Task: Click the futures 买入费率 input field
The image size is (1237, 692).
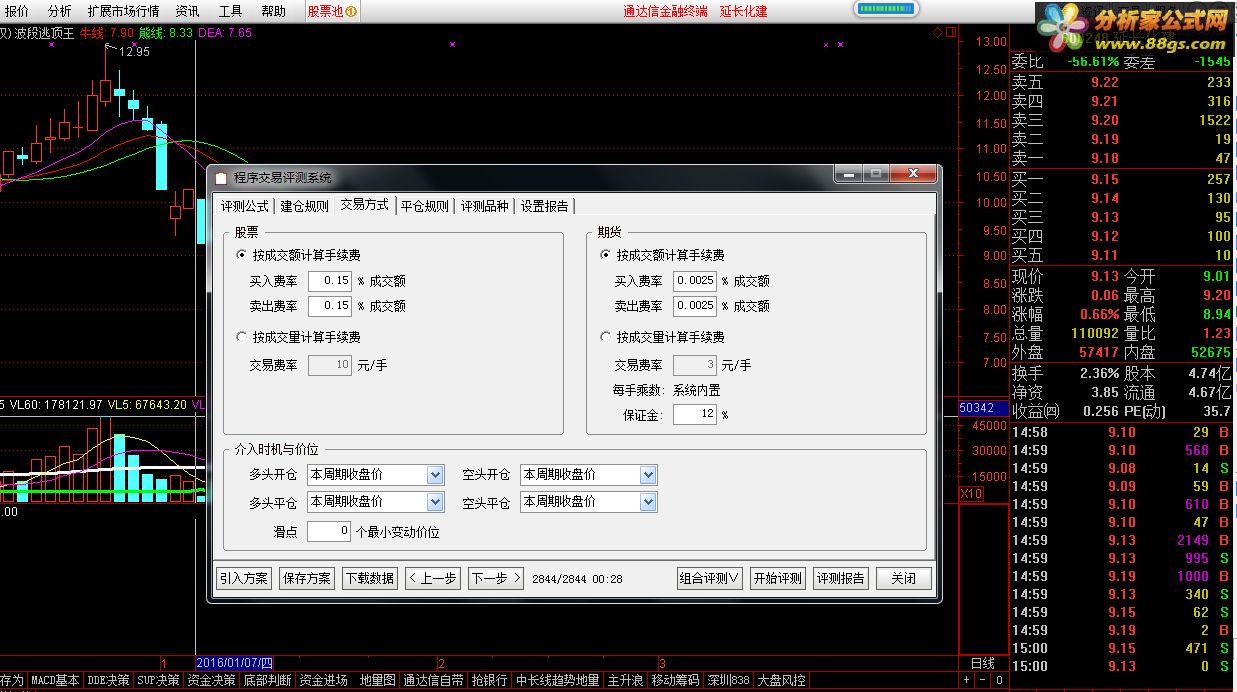Action: (x=695, y=281)
